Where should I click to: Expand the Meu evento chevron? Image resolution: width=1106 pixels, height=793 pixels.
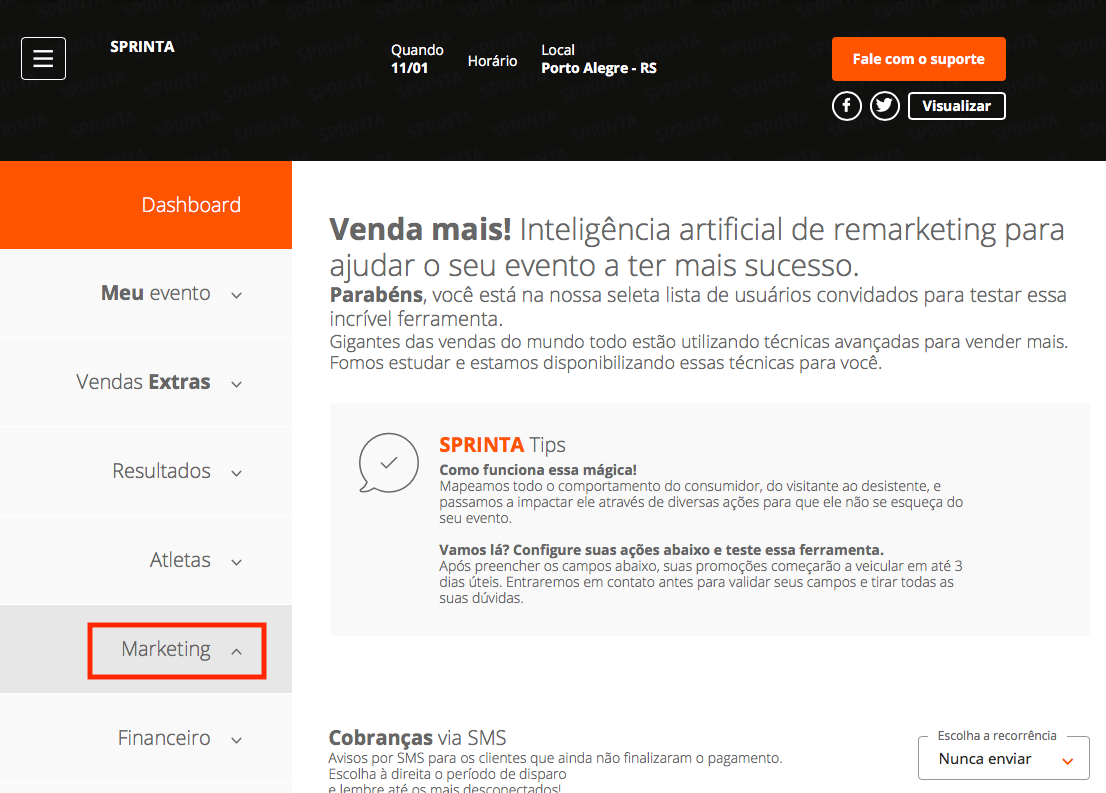click(x=237, y=296)
